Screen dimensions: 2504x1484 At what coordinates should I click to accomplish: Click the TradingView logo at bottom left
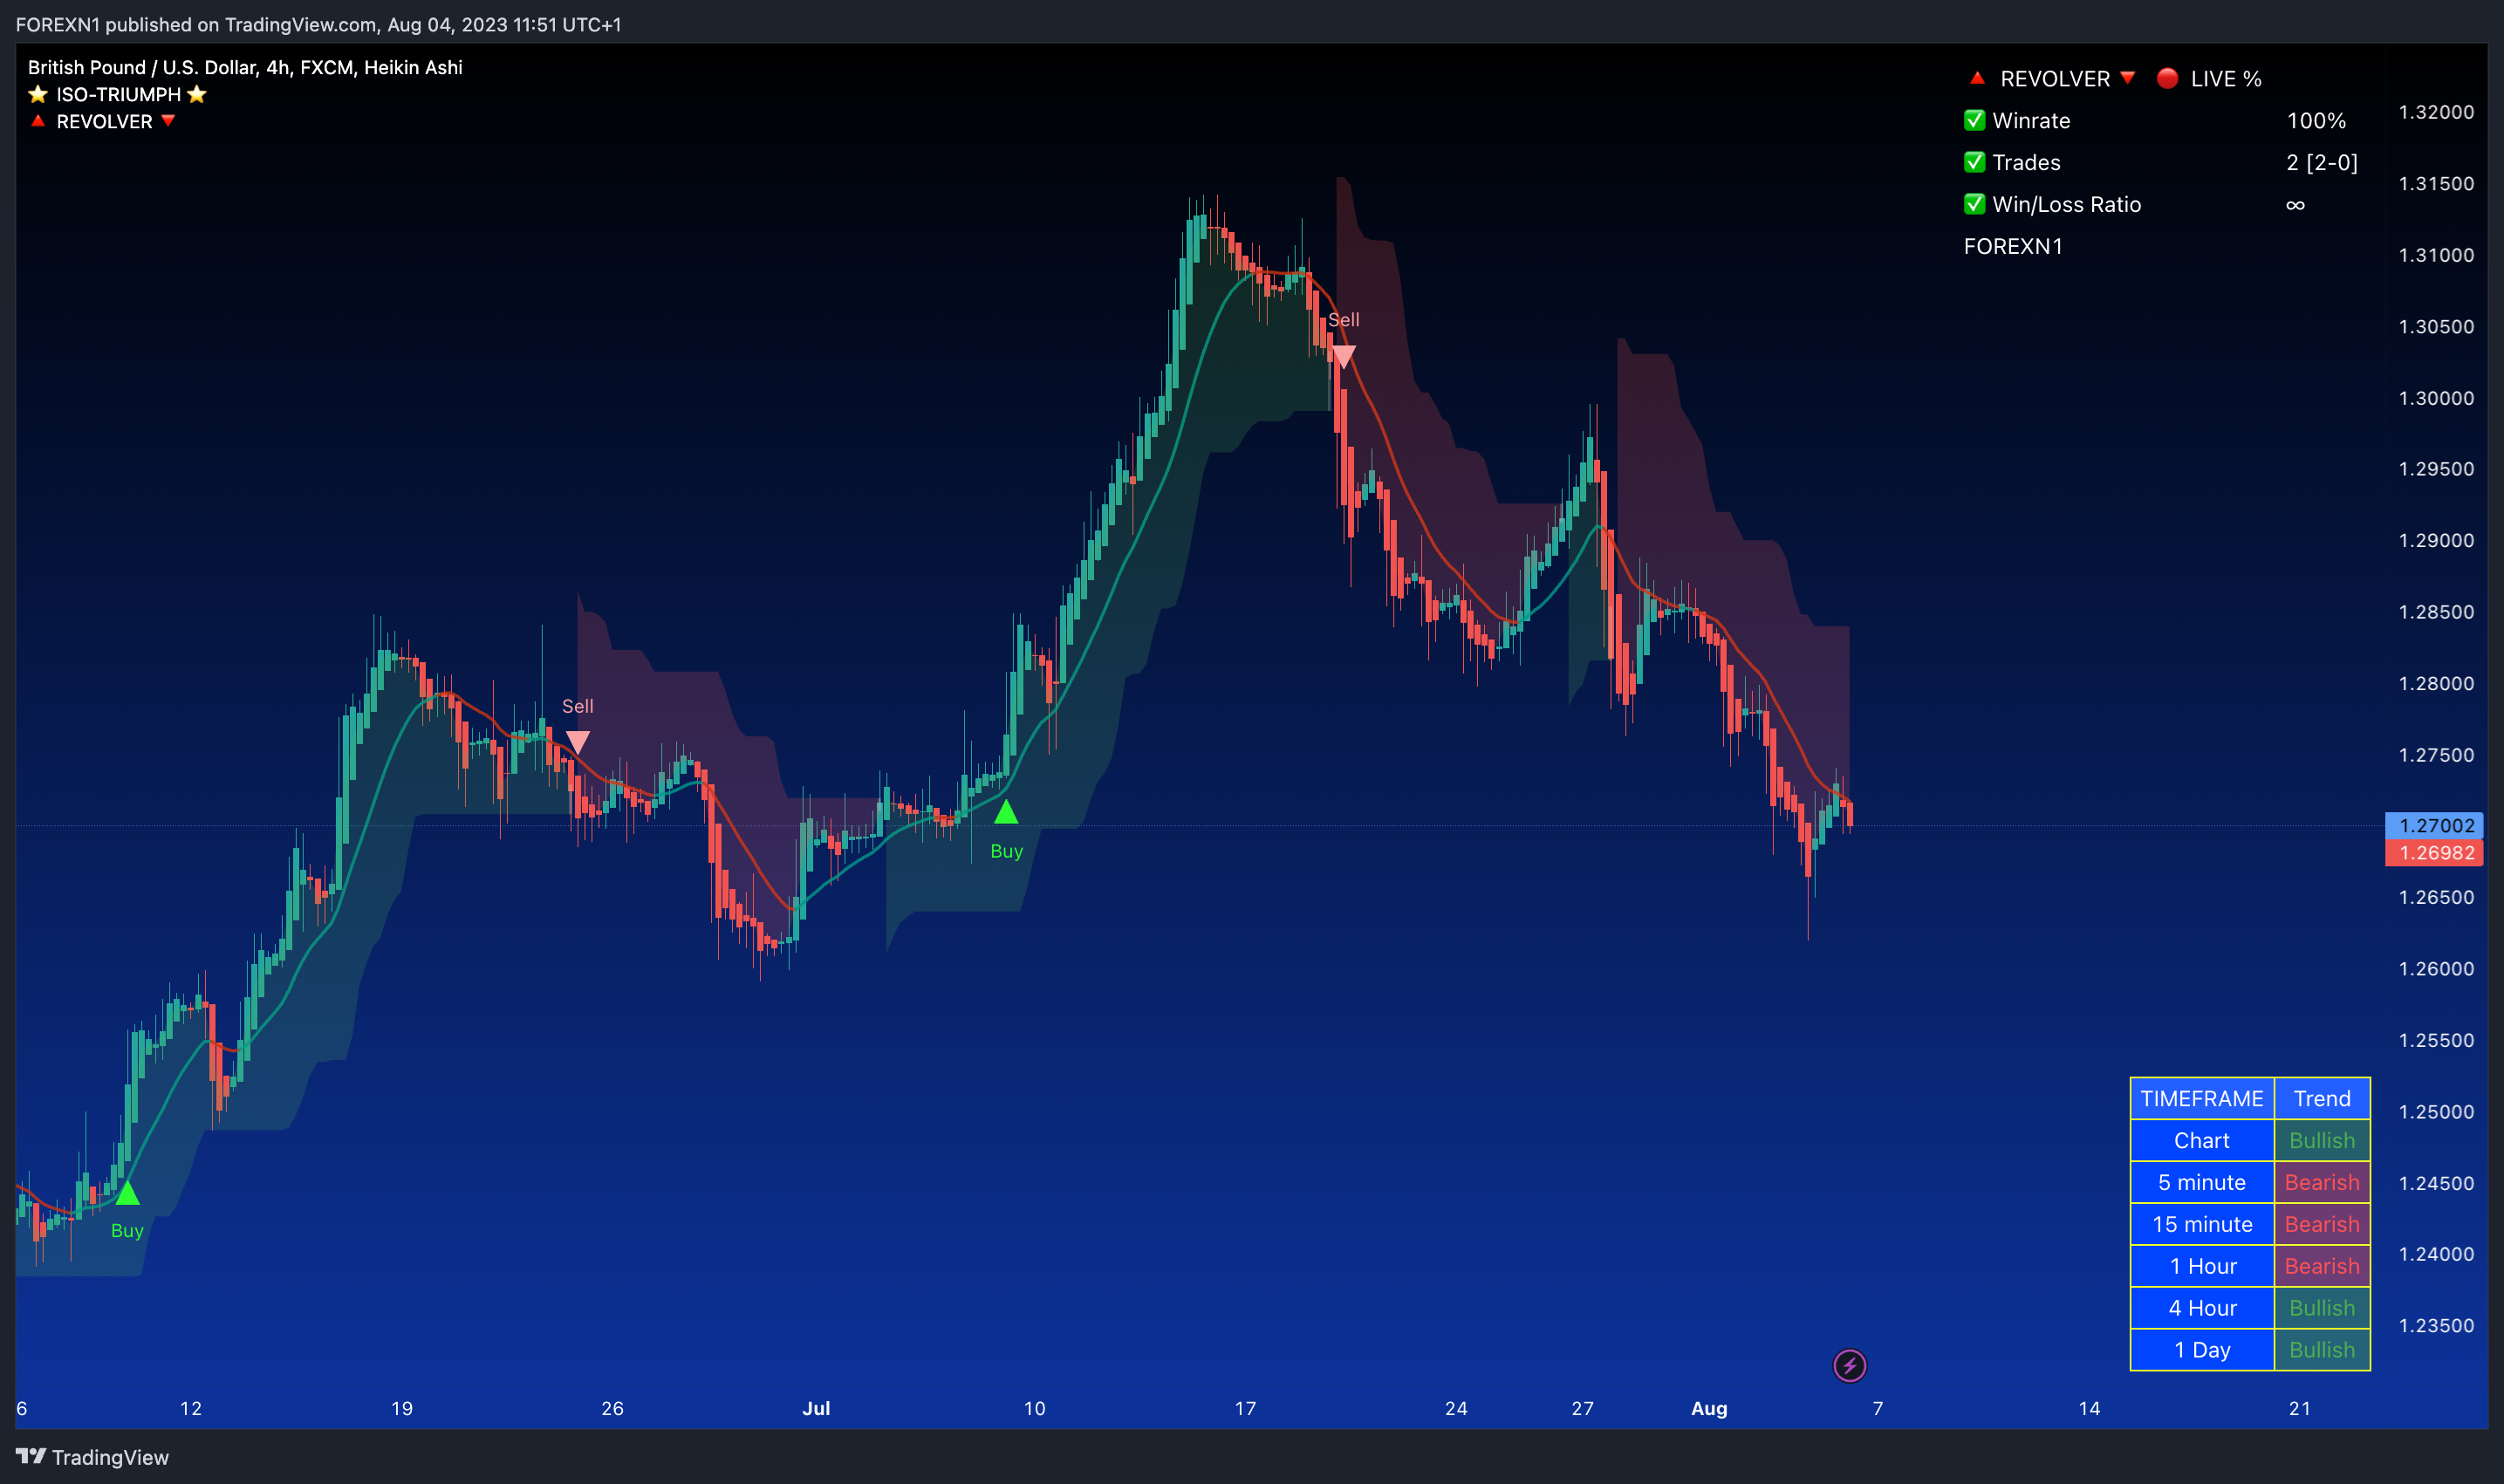[x=93, y=1457]
